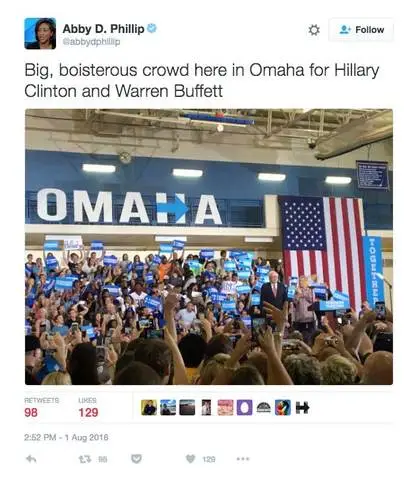This screenshot has width=416, height=480.
Task: Open Abby D. Phillip's profile picture
Action: click(40, 33)
